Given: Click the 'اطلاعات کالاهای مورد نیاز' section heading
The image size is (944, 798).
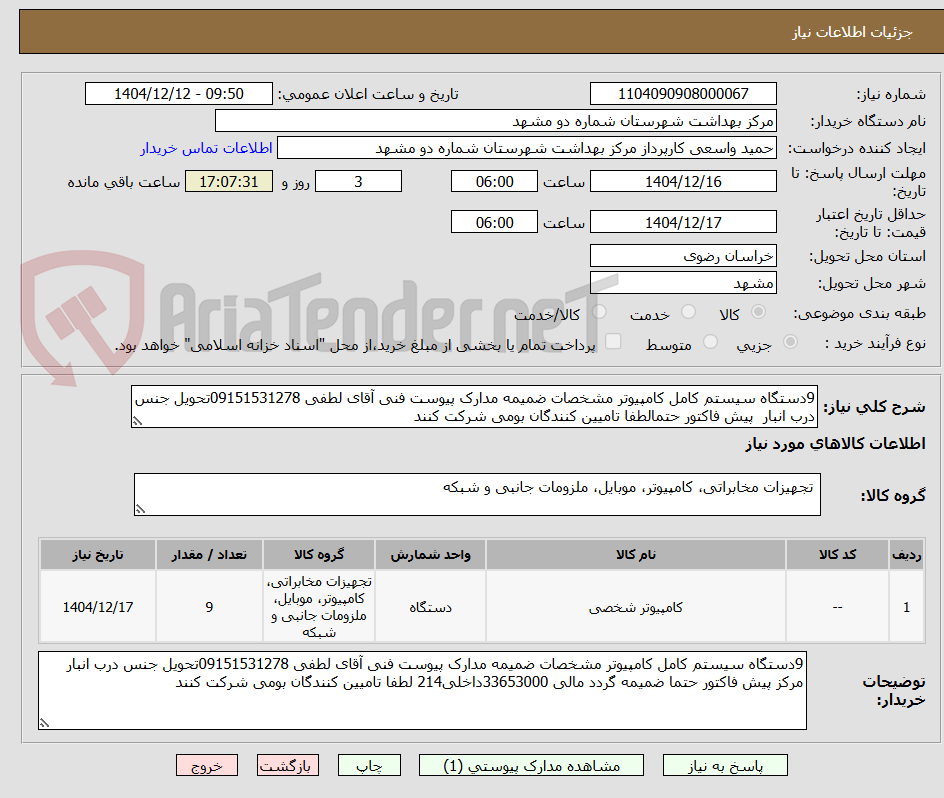Looking at the screenshot, I should (835, 444).
